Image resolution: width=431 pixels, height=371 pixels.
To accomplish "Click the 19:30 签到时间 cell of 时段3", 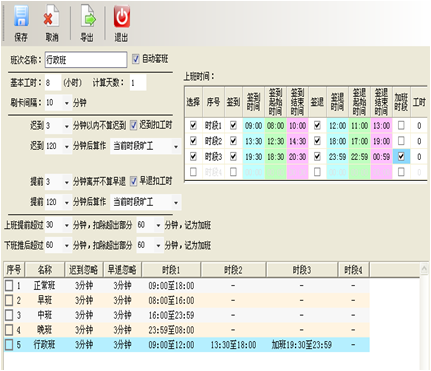I will [254, 157].
